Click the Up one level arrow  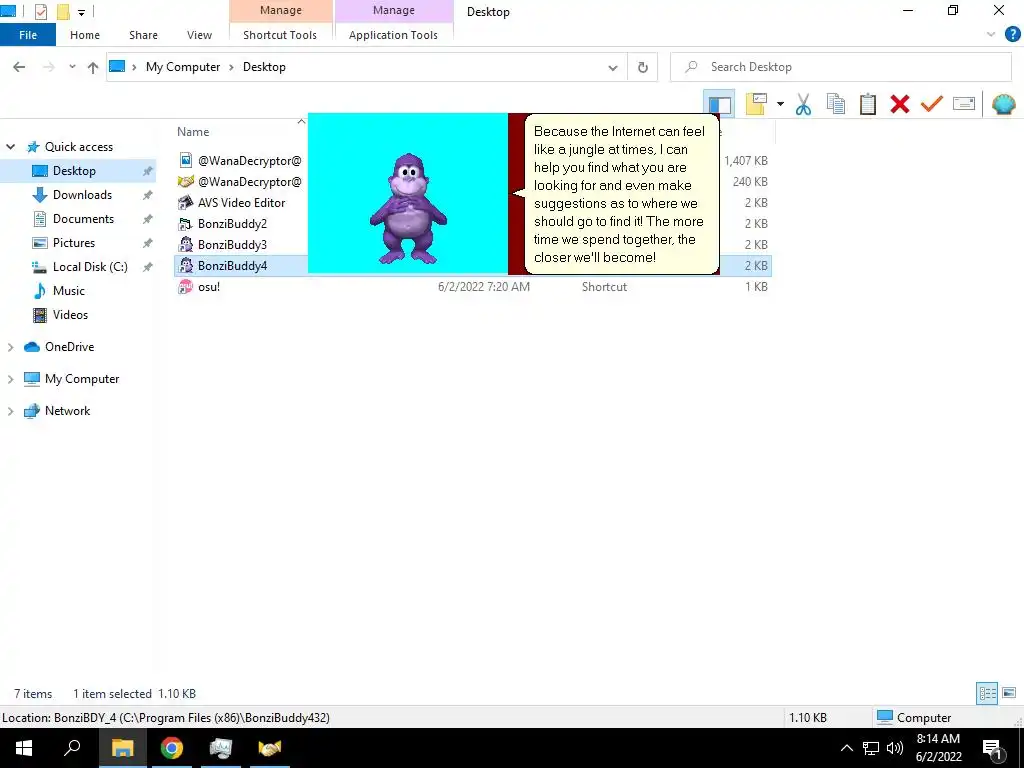pyautogui.click(x=93, y=67)
